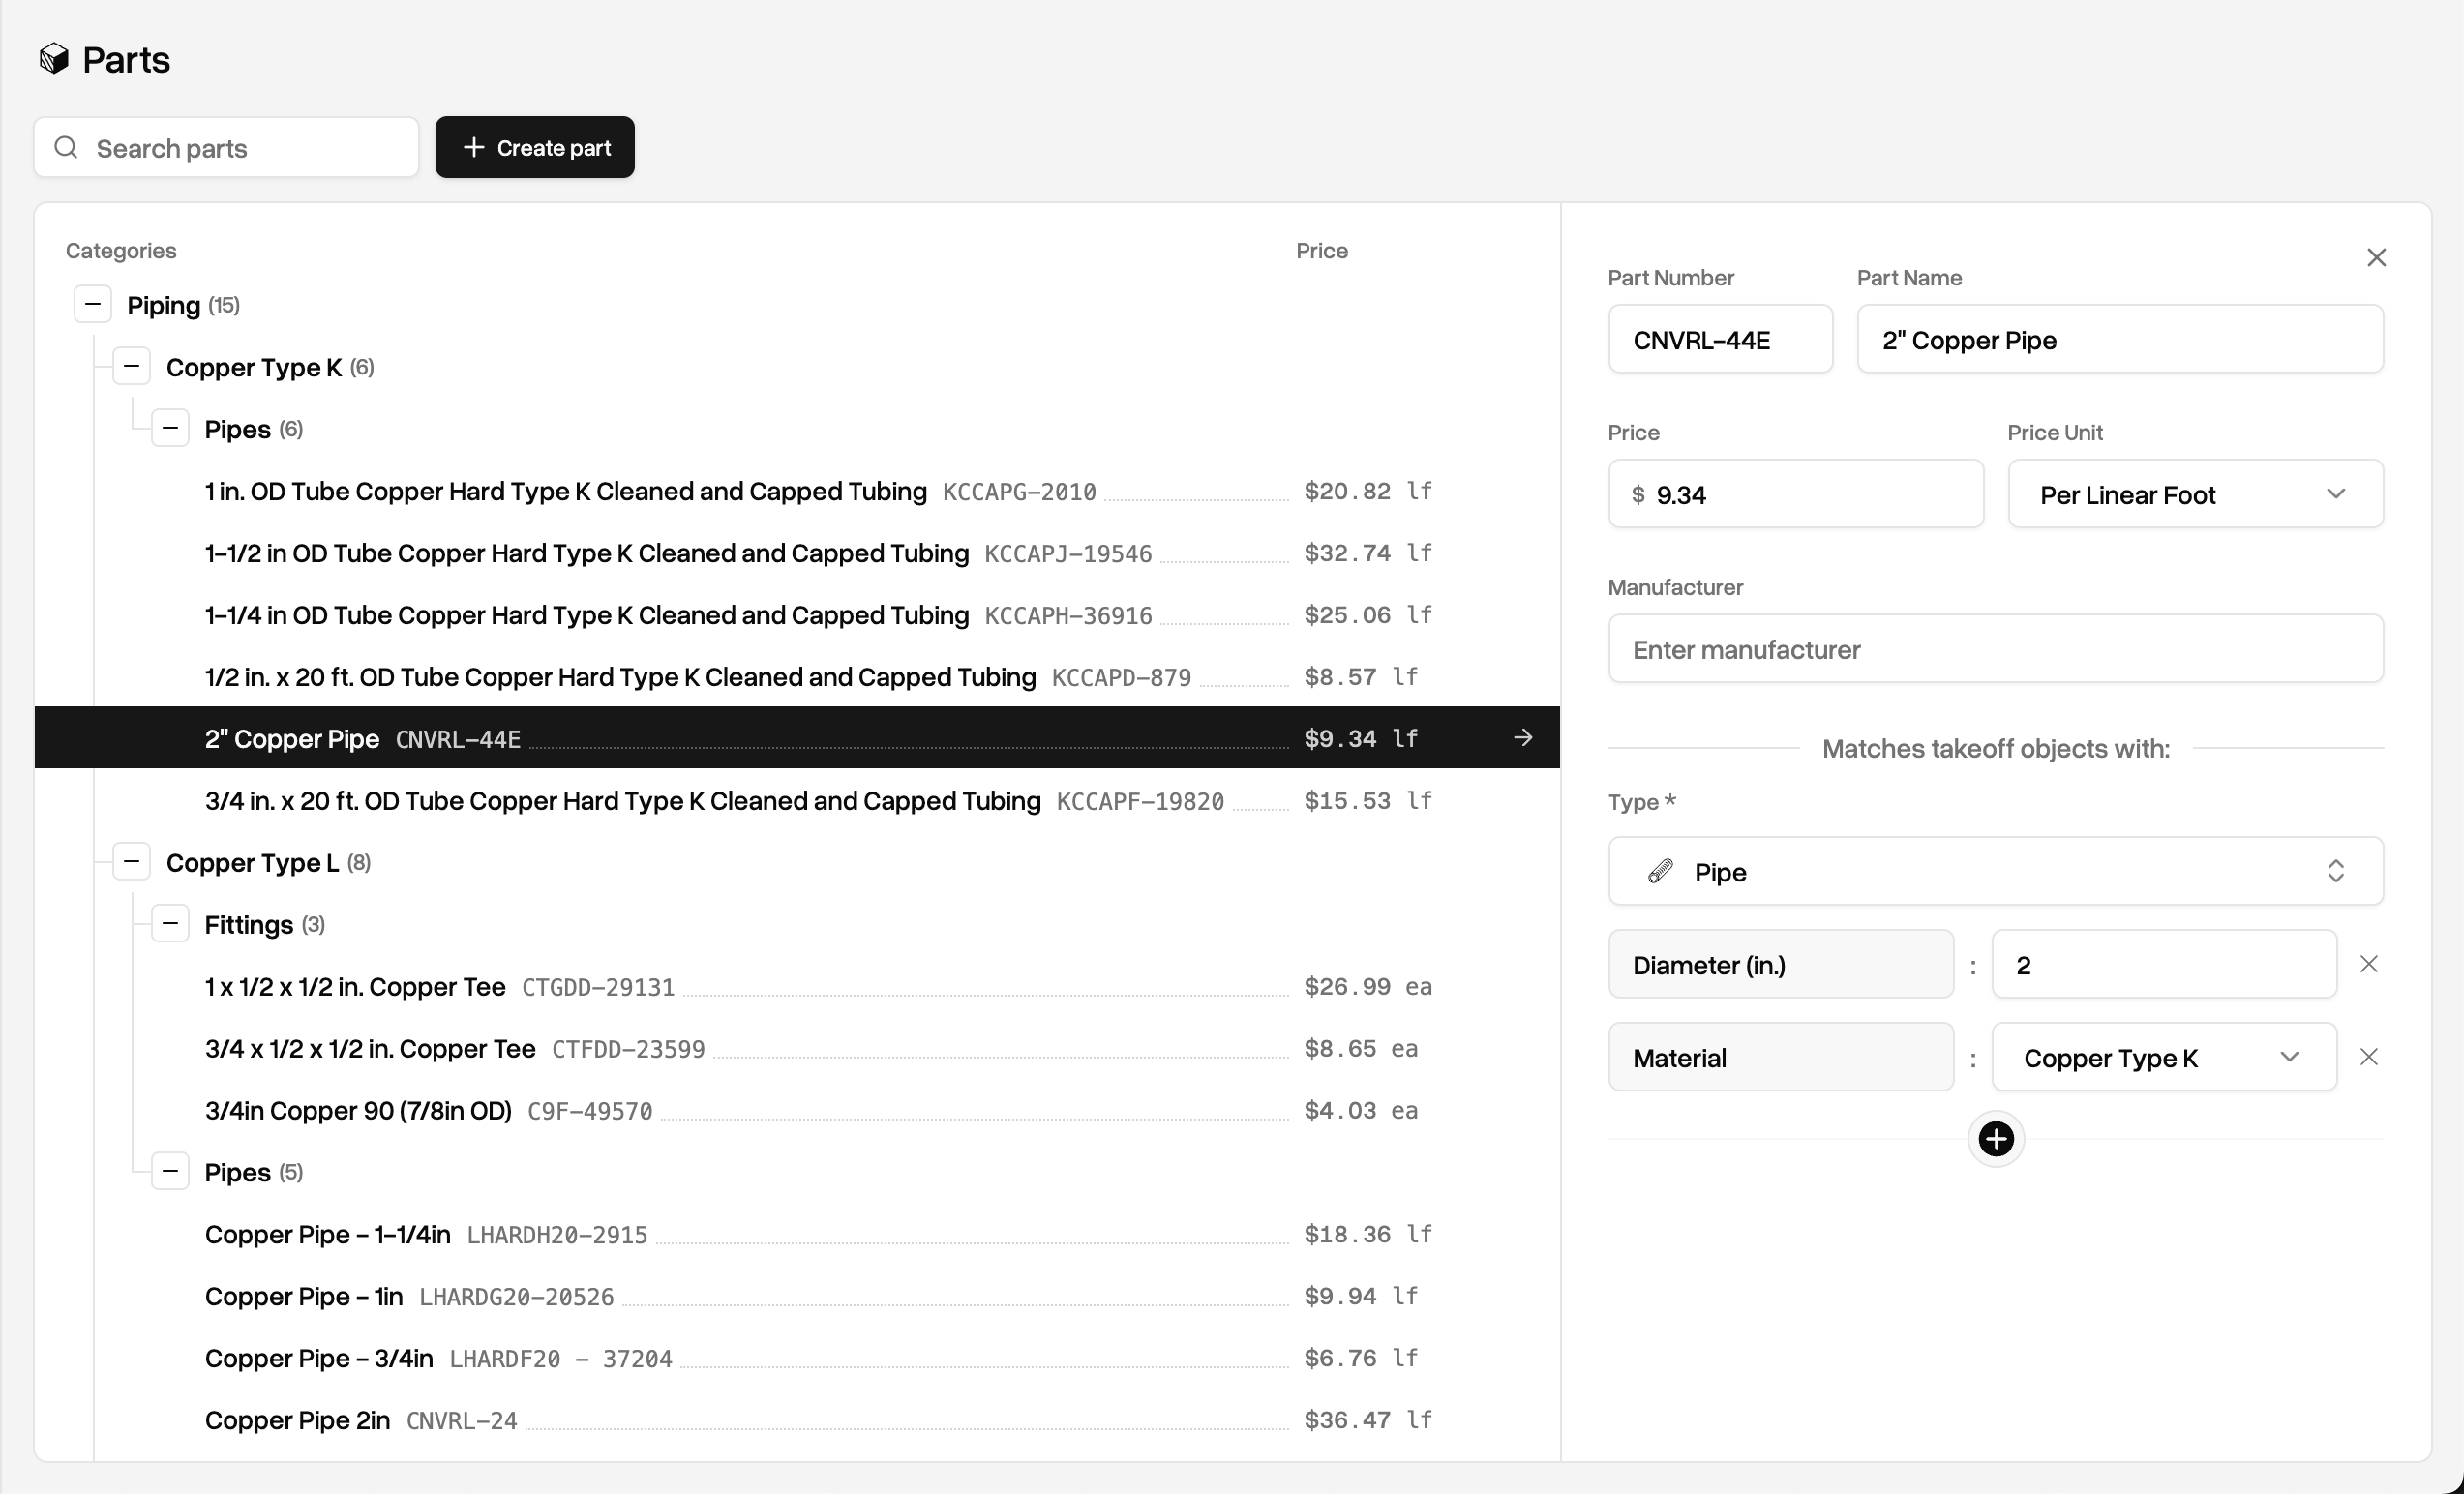The width and height of the screenshot is (2464, 1494).
Task: Click the Enter manufacturer field
Action: coord(1995,649)
